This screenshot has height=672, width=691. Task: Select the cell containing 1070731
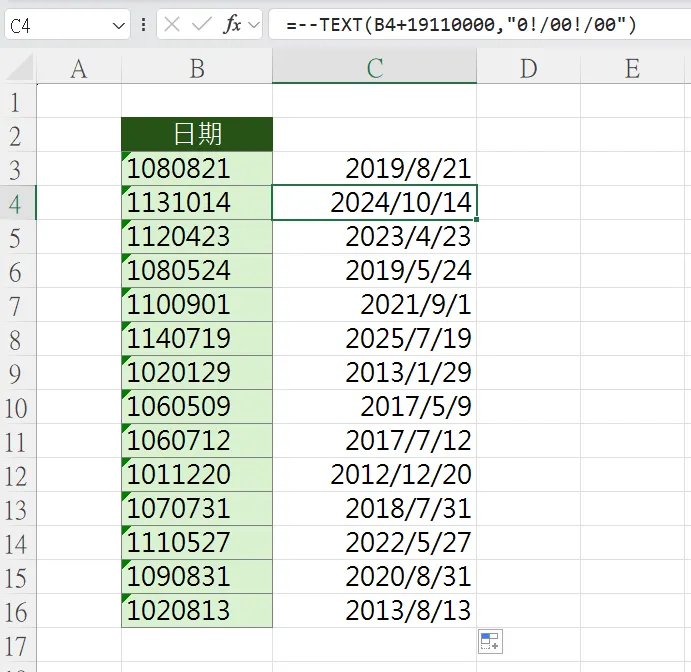(x=197, y=509)
